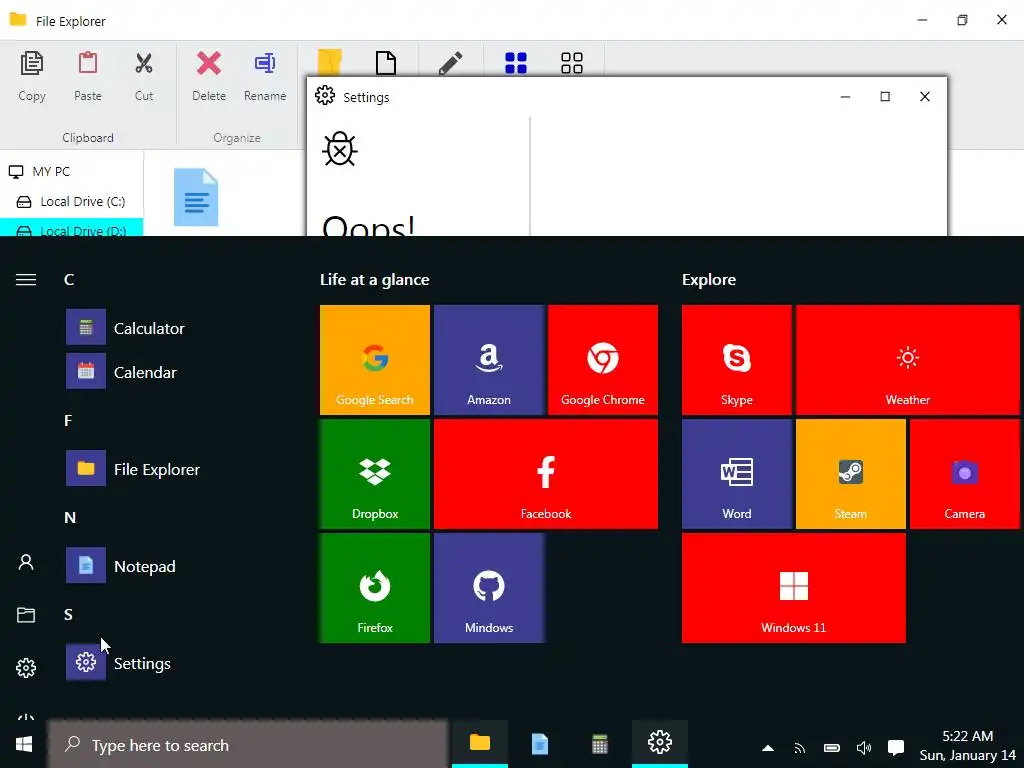Viewport: 1024px width, 768px height.
Task: Open the Camera tile
Action: click(x=965, y=474)
